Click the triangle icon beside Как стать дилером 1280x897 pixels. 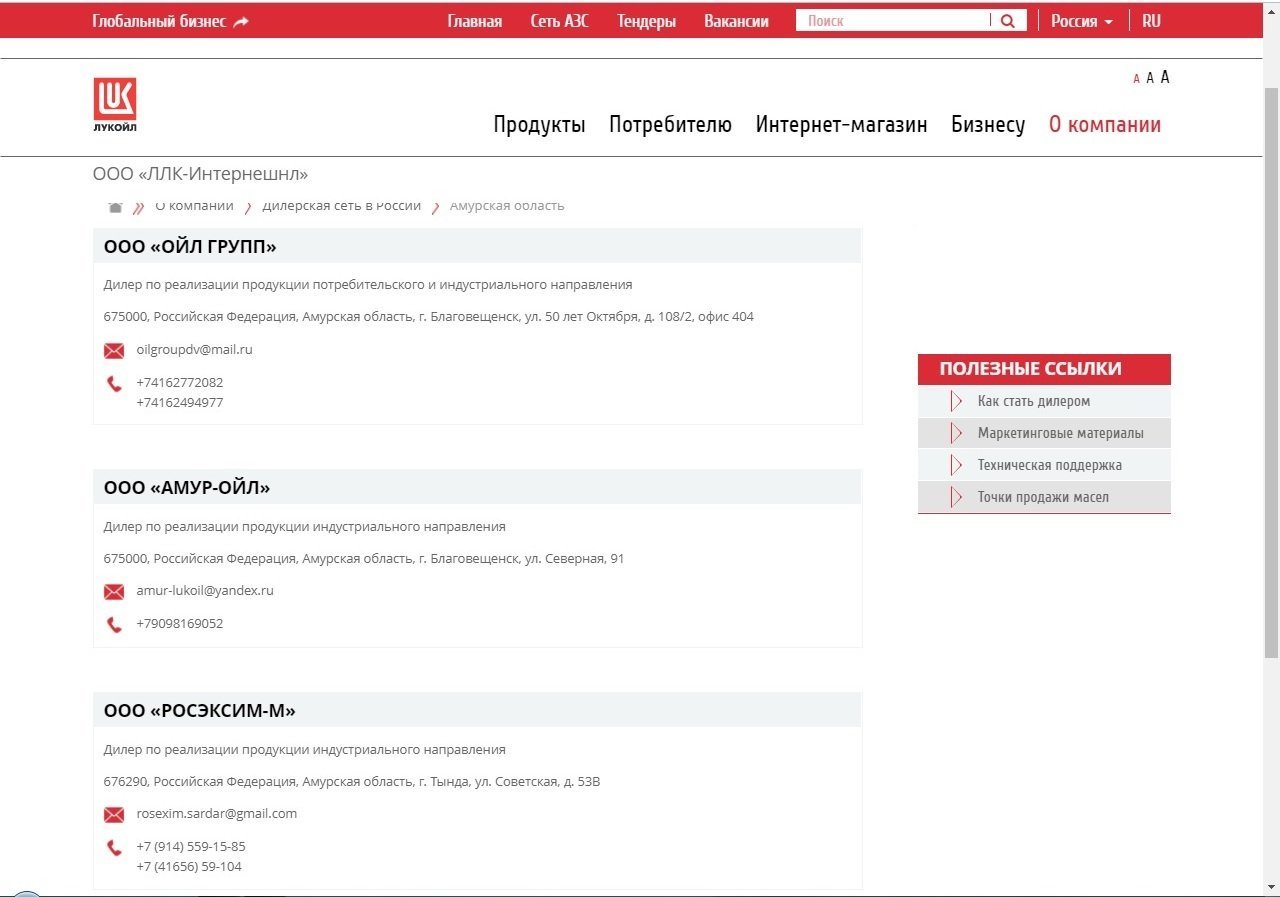coord(956,401)
